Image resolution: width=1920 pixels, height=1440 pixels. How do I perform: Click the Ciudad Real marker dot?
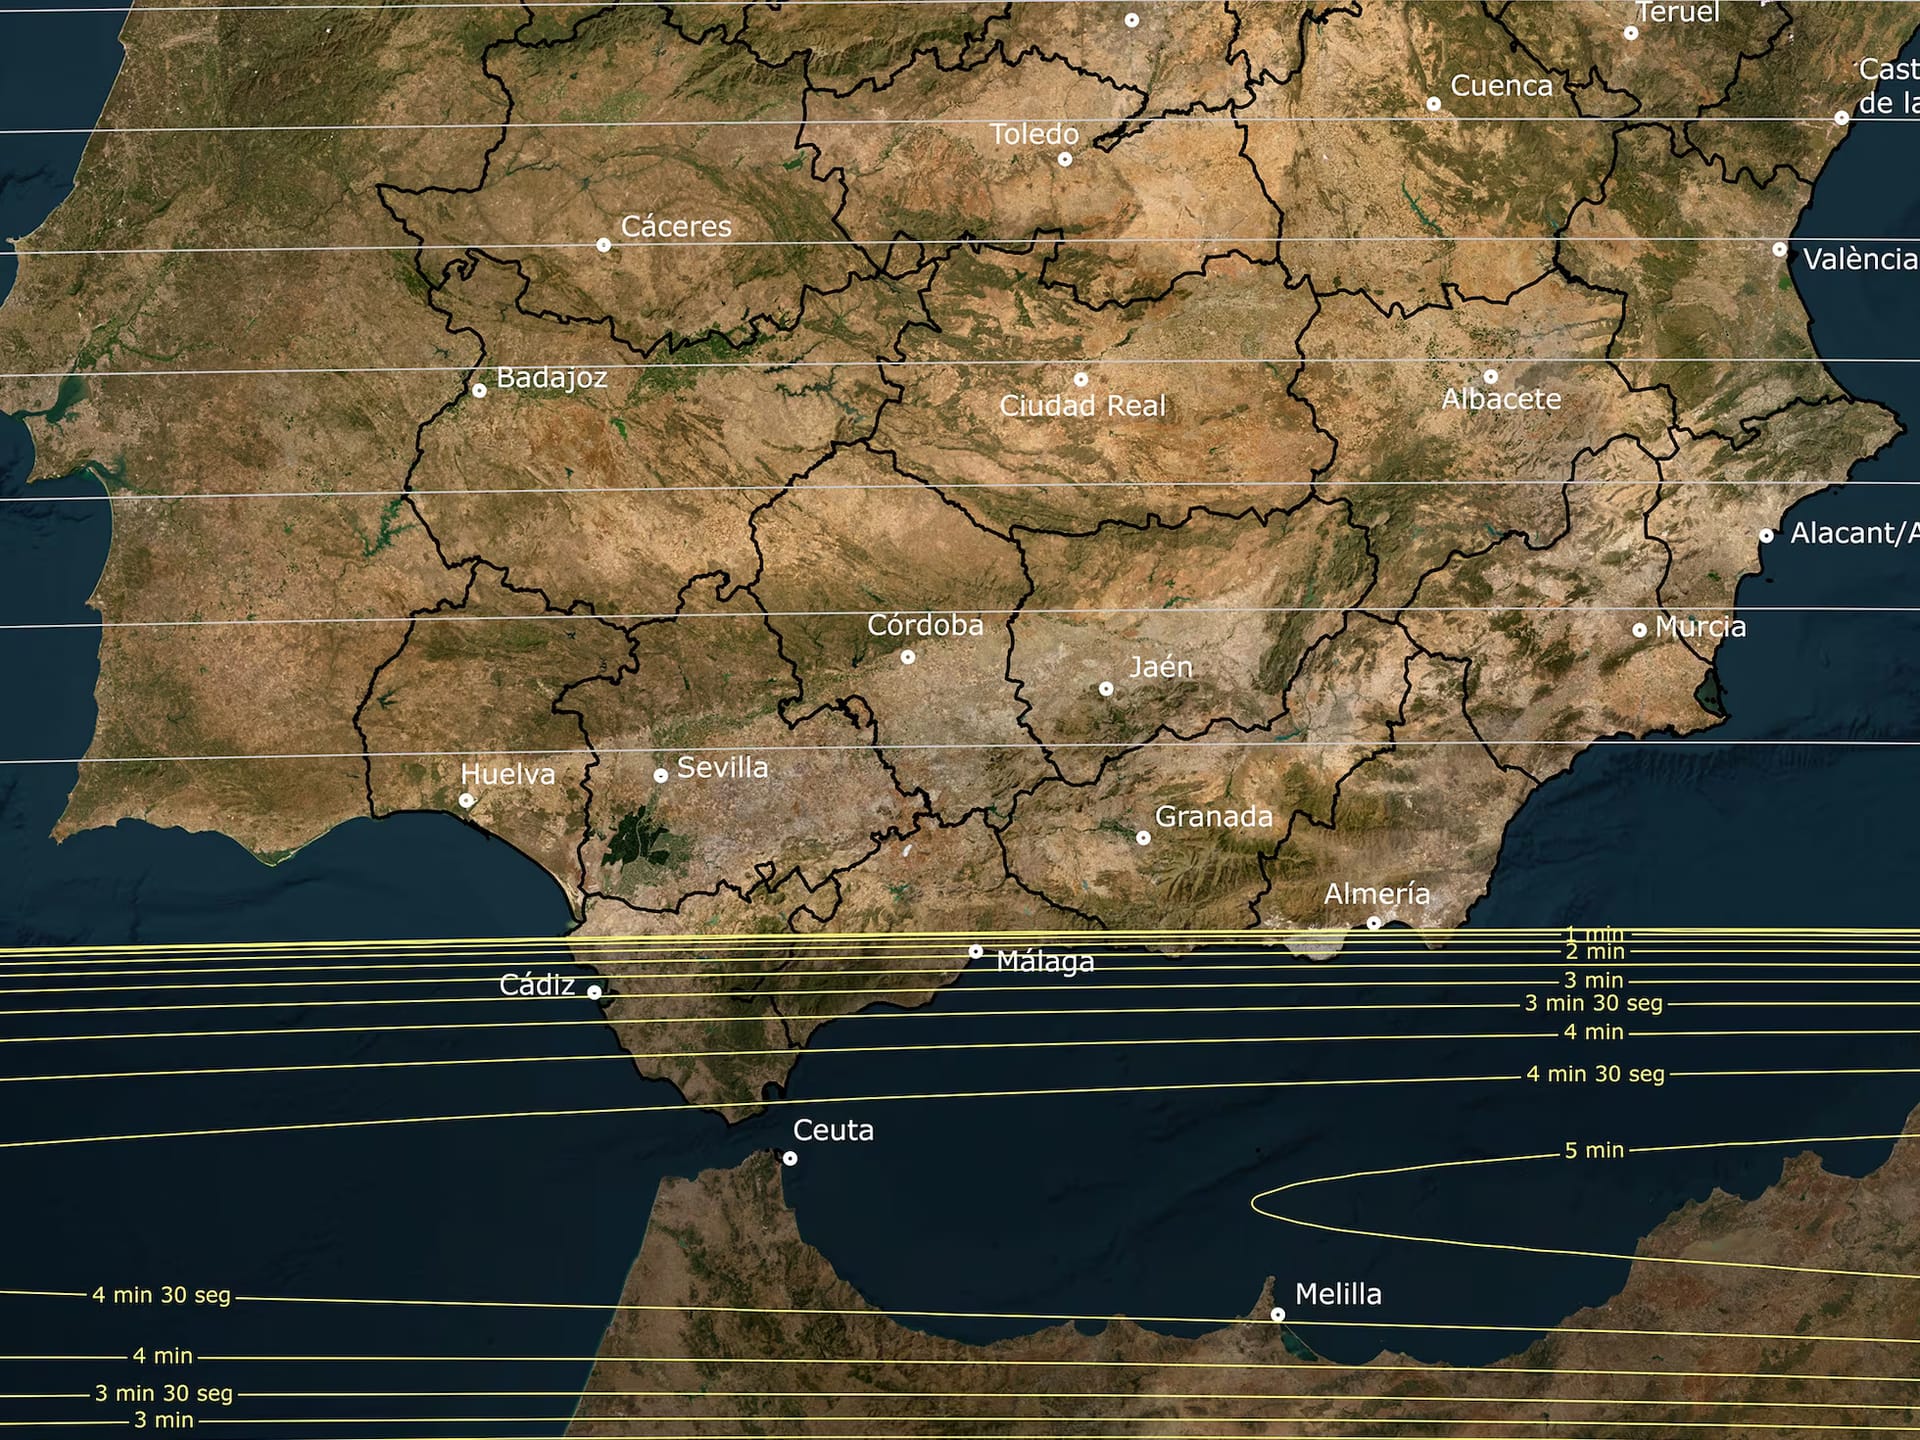[x=1081, y=380]
